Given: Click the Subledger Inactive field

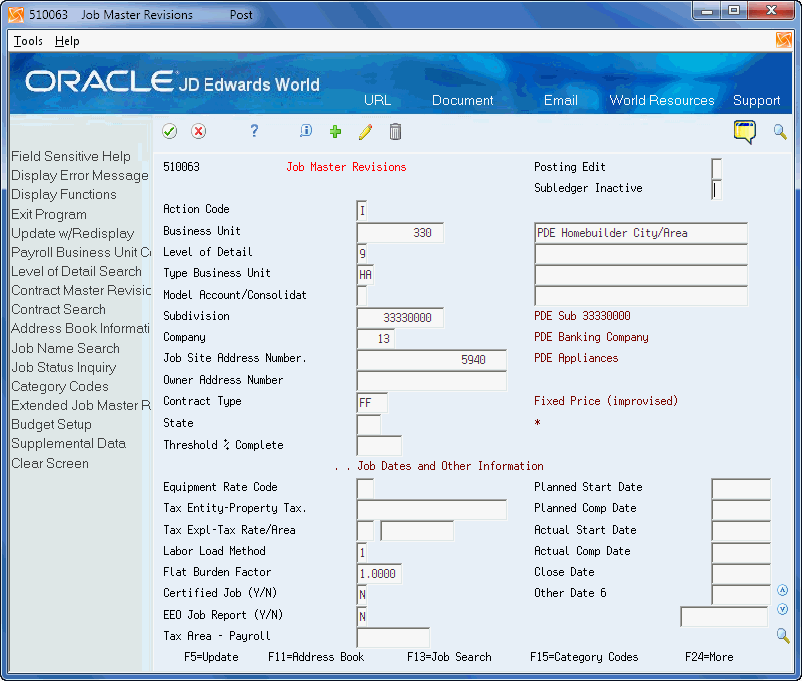Looking at the screenshot, I should coord(717,190).
